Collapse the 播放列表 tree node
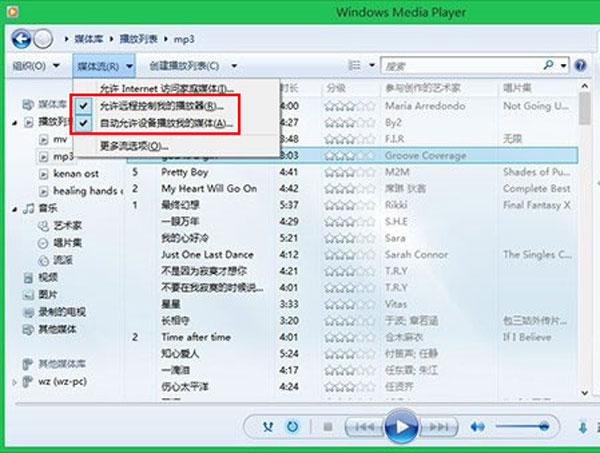Viewport: 600px width, 453px height. click(15, 123)
